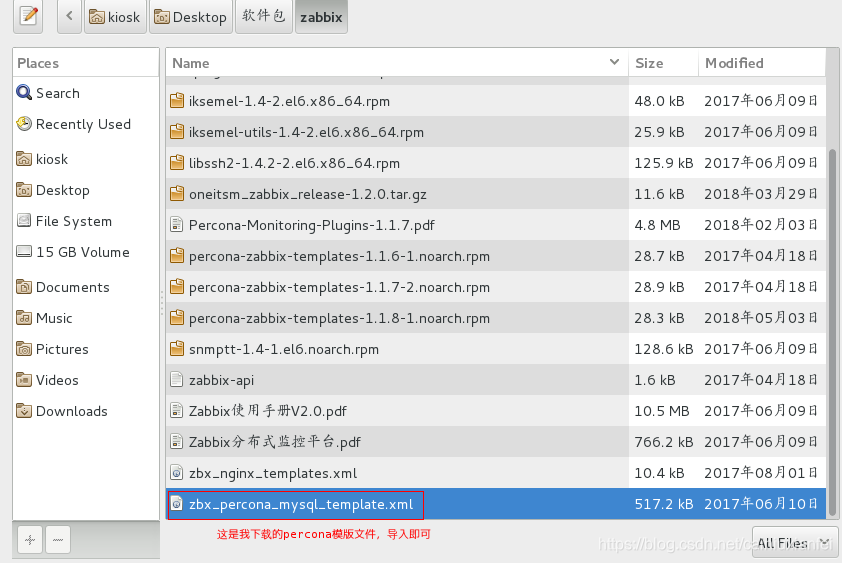Open the Pictures folder icon
Screen dimensions: 842x563
(24, 349)
